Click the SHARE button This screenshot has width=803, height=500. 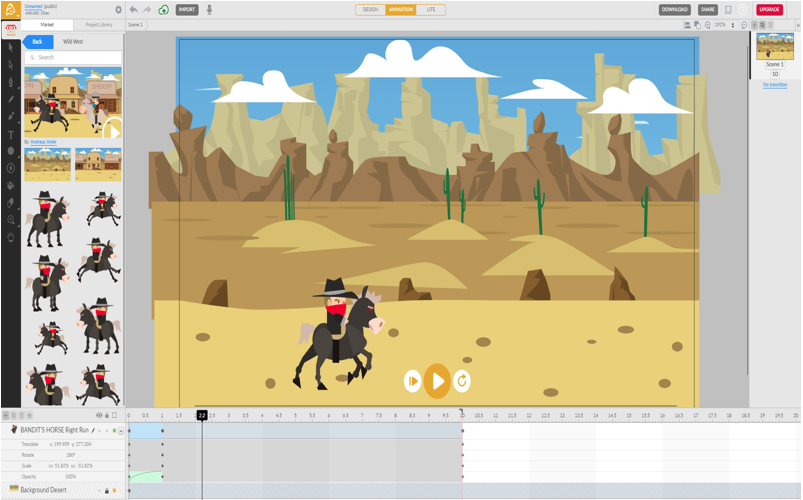click(x=708, y=10)
